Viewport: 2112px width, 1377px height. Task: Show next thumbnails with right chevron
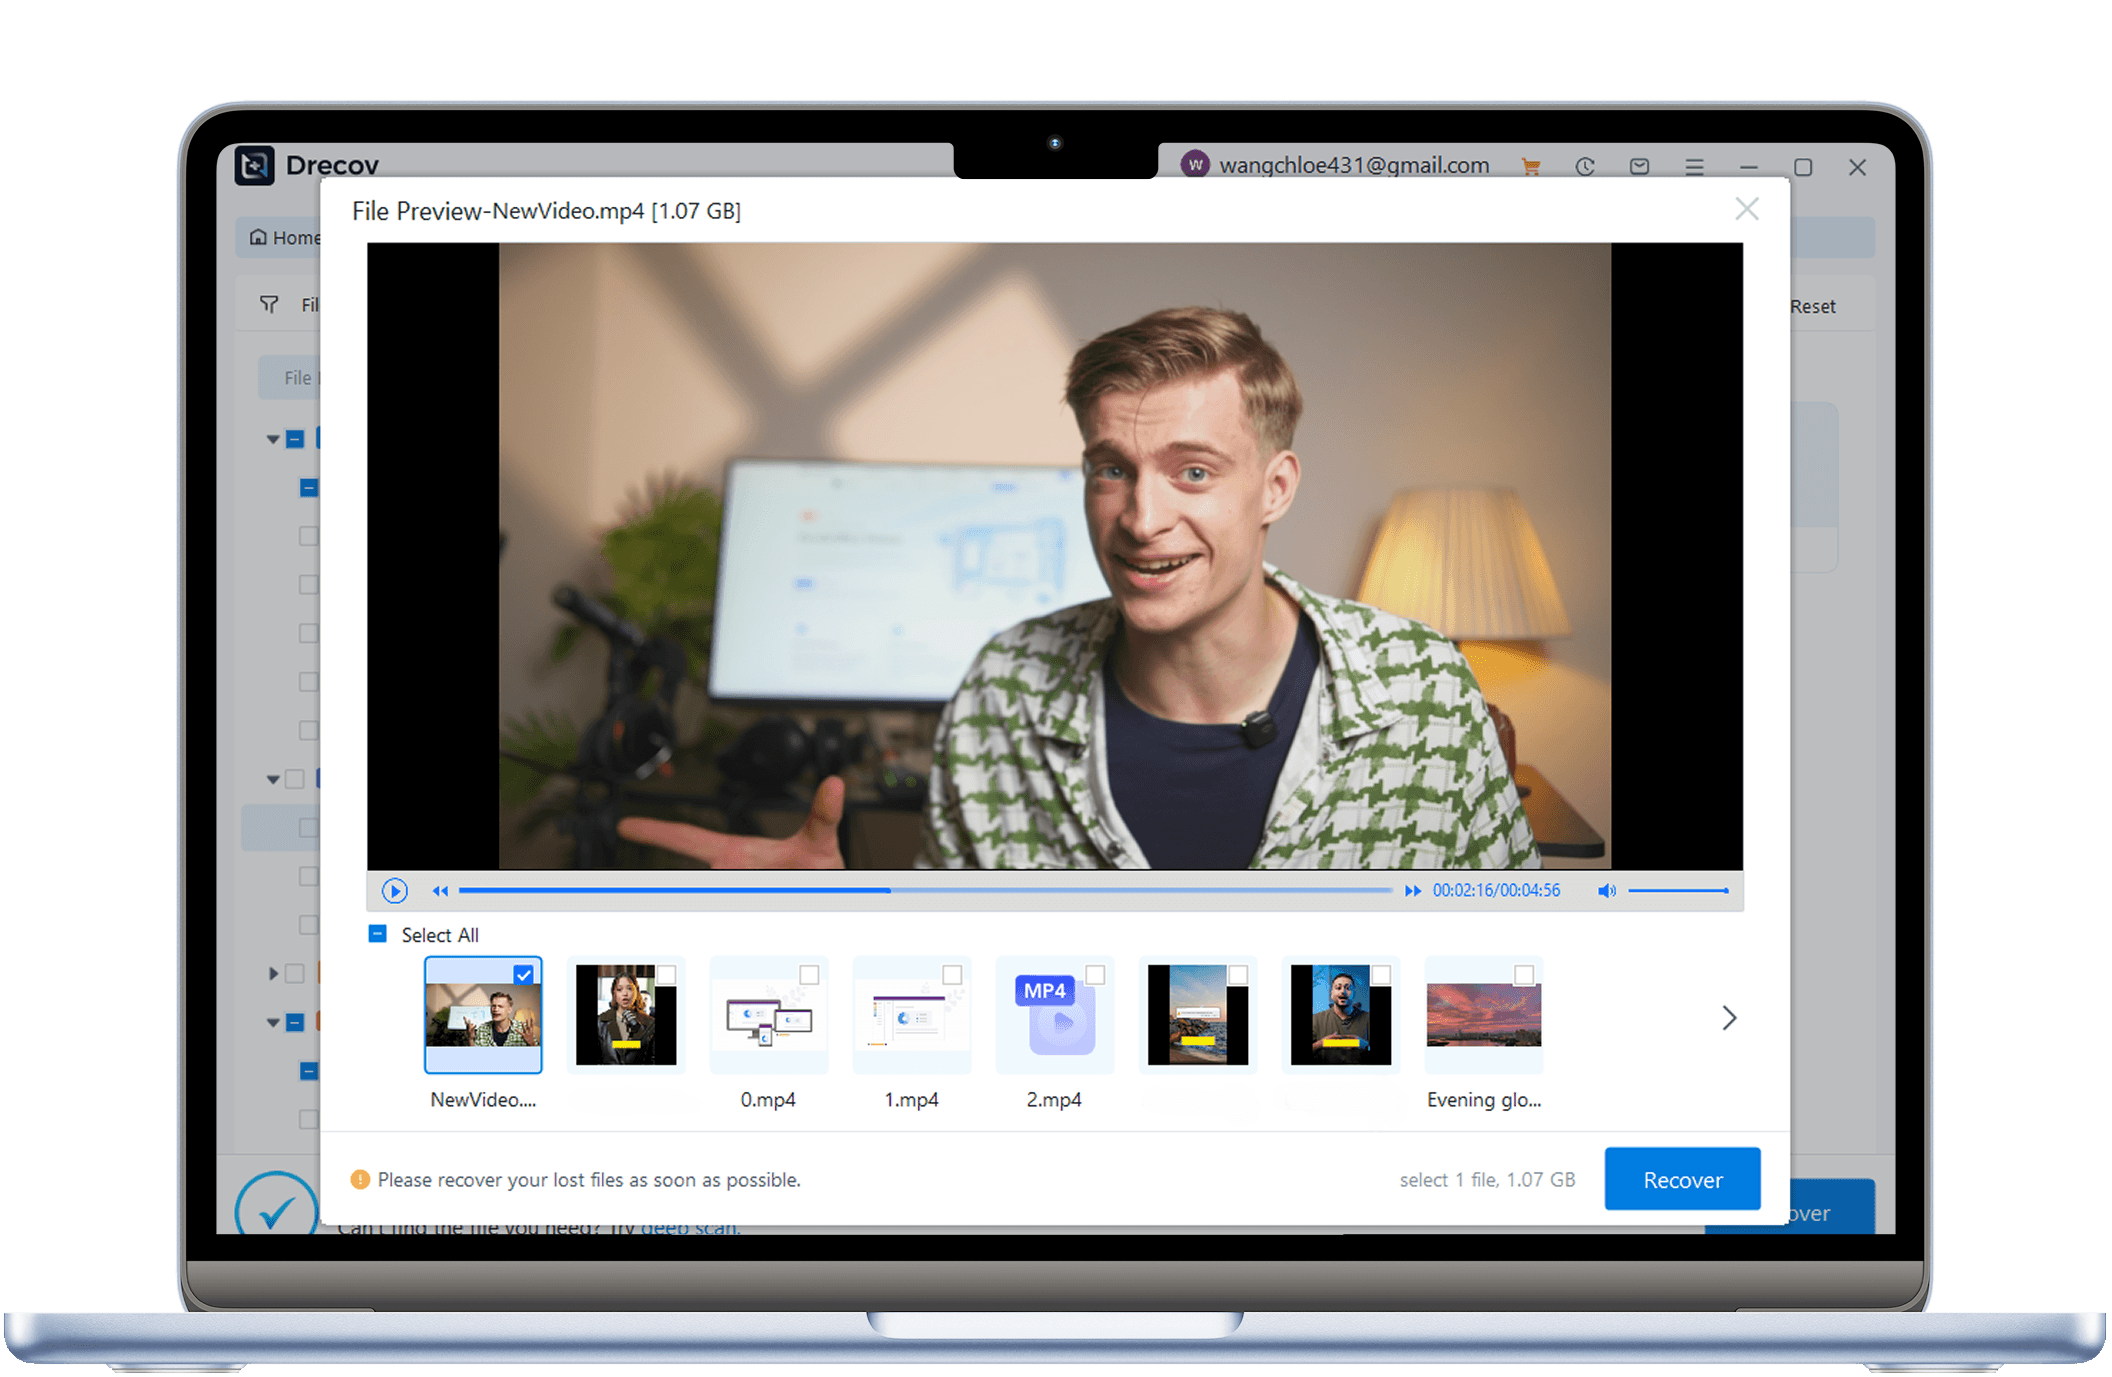pyautogui.click(x=1729, y=1018)
